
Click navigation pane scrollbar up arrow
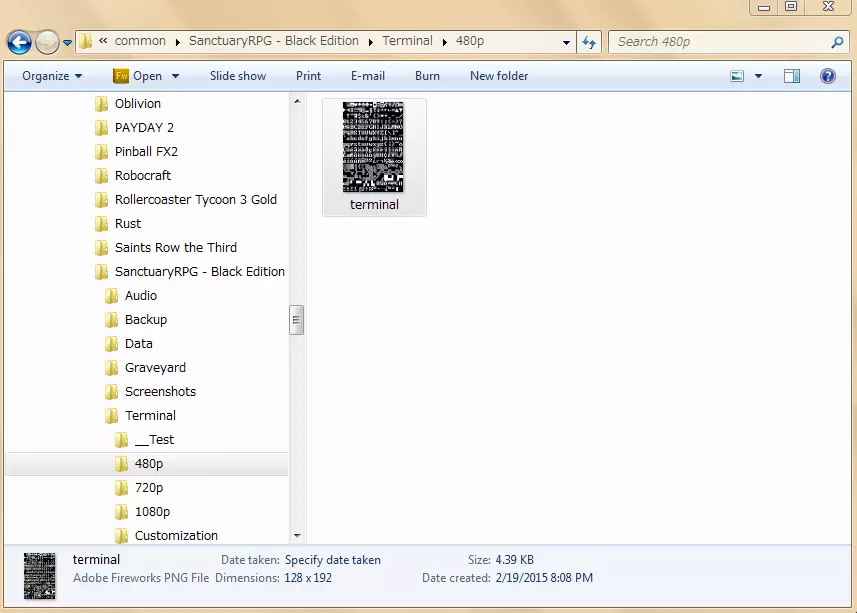tap(297, 101)
